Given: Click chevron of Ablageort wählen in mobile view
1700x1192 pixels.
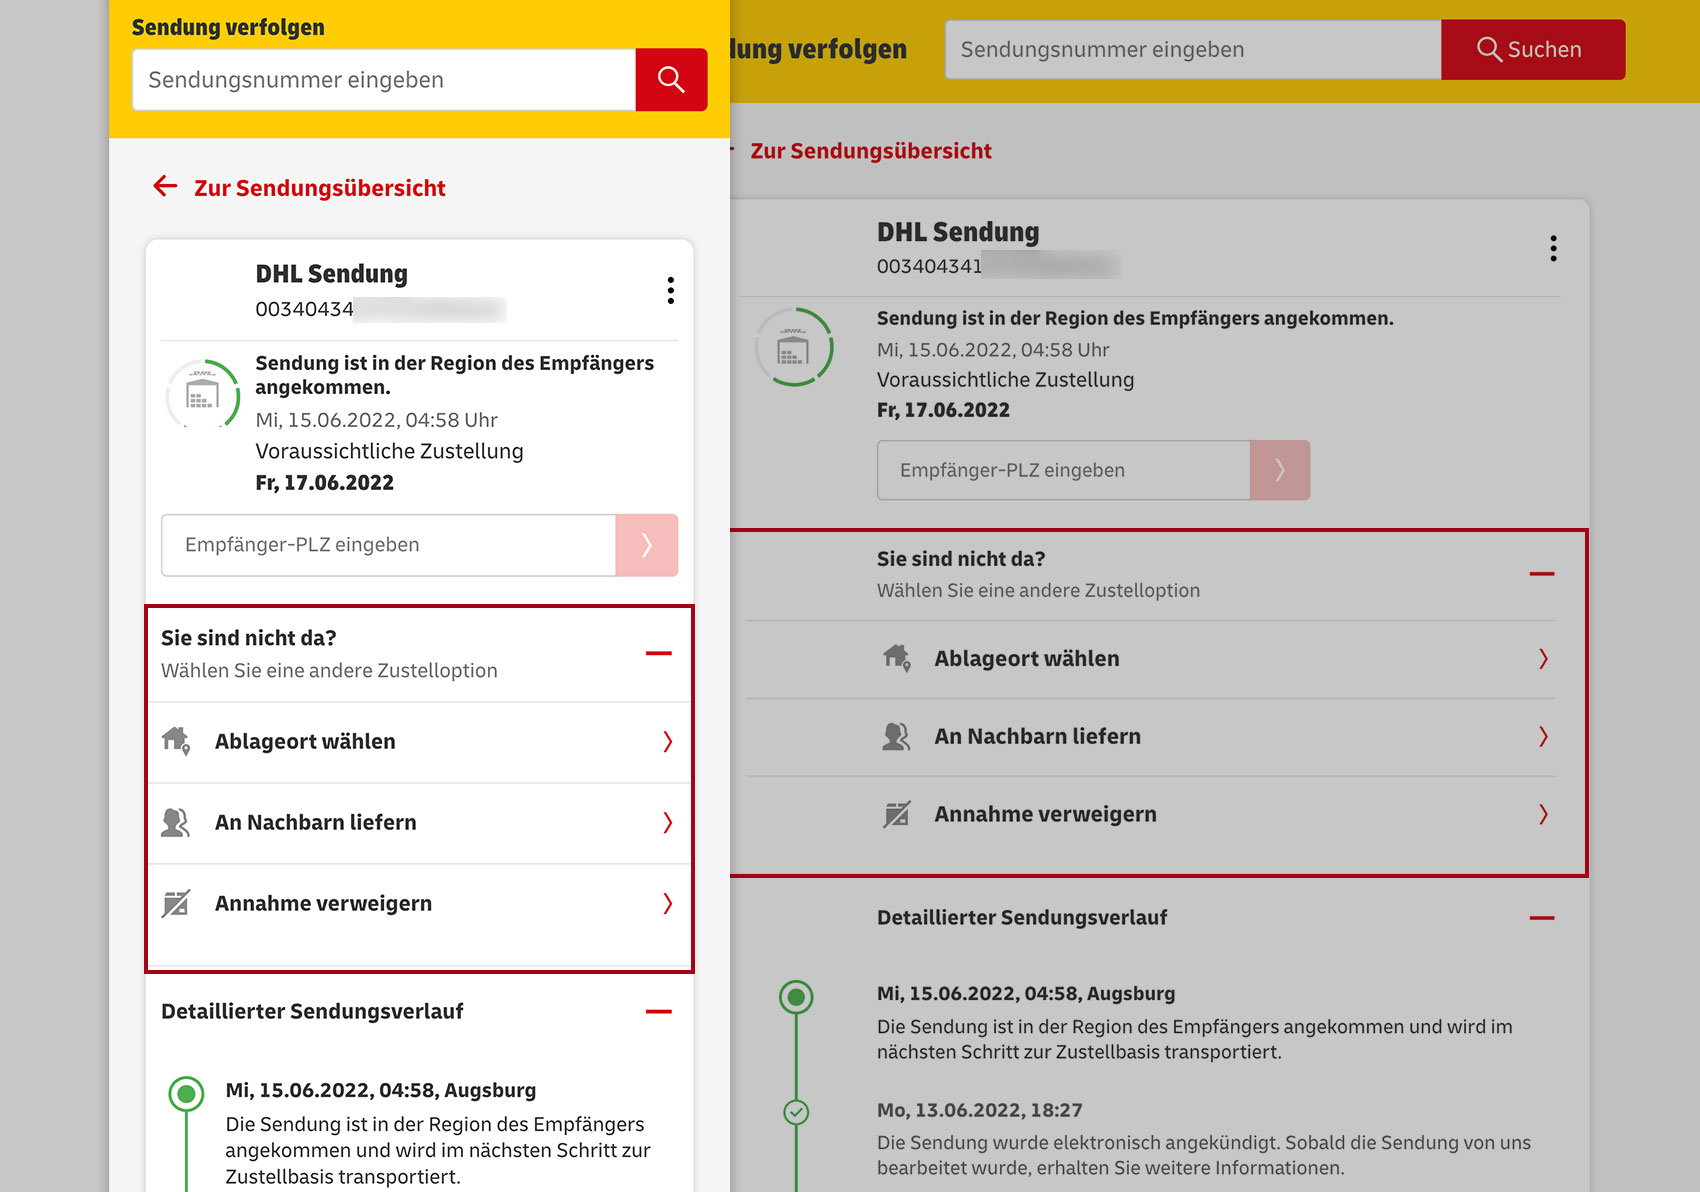Looking at the screenshot, I should tap(668, 742).
